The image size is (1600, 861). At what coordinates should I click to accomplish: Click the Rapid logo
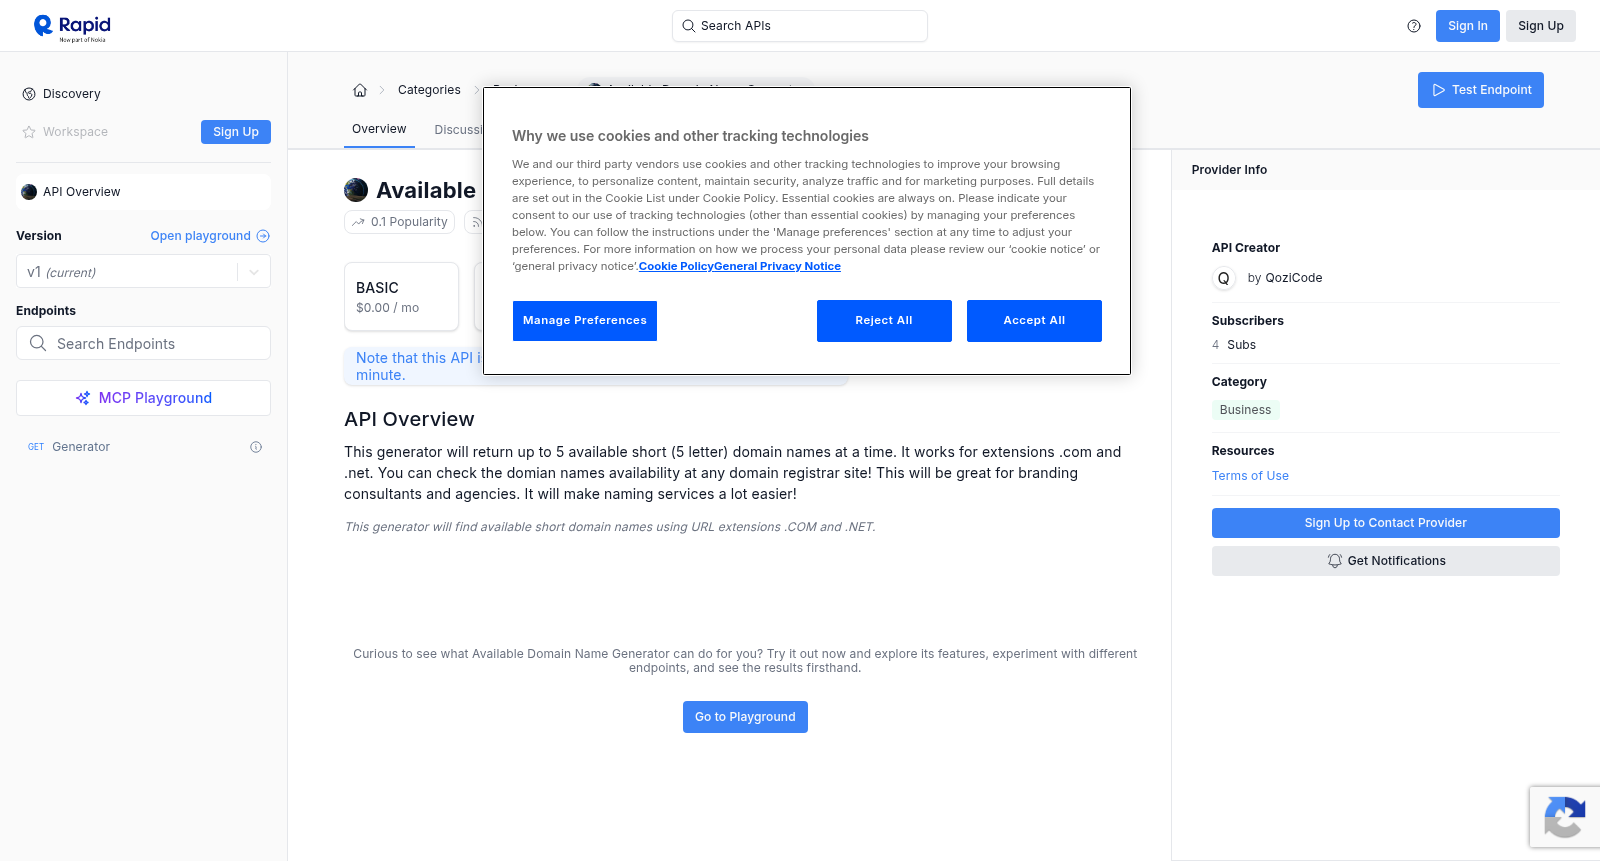tap(72, 27)
